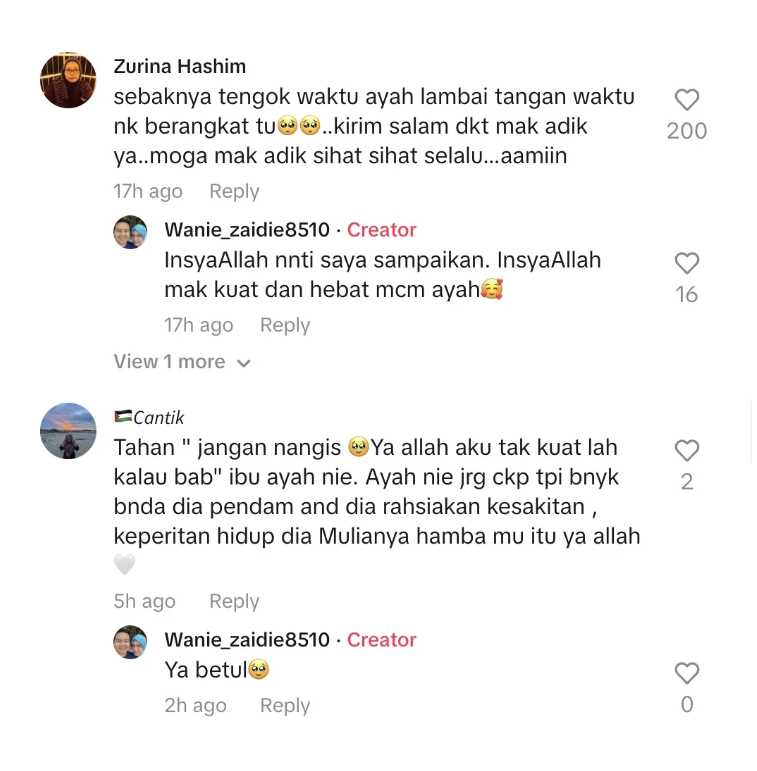Like creator's reply about InsyaAllah sampaikan

coord(687,263)
